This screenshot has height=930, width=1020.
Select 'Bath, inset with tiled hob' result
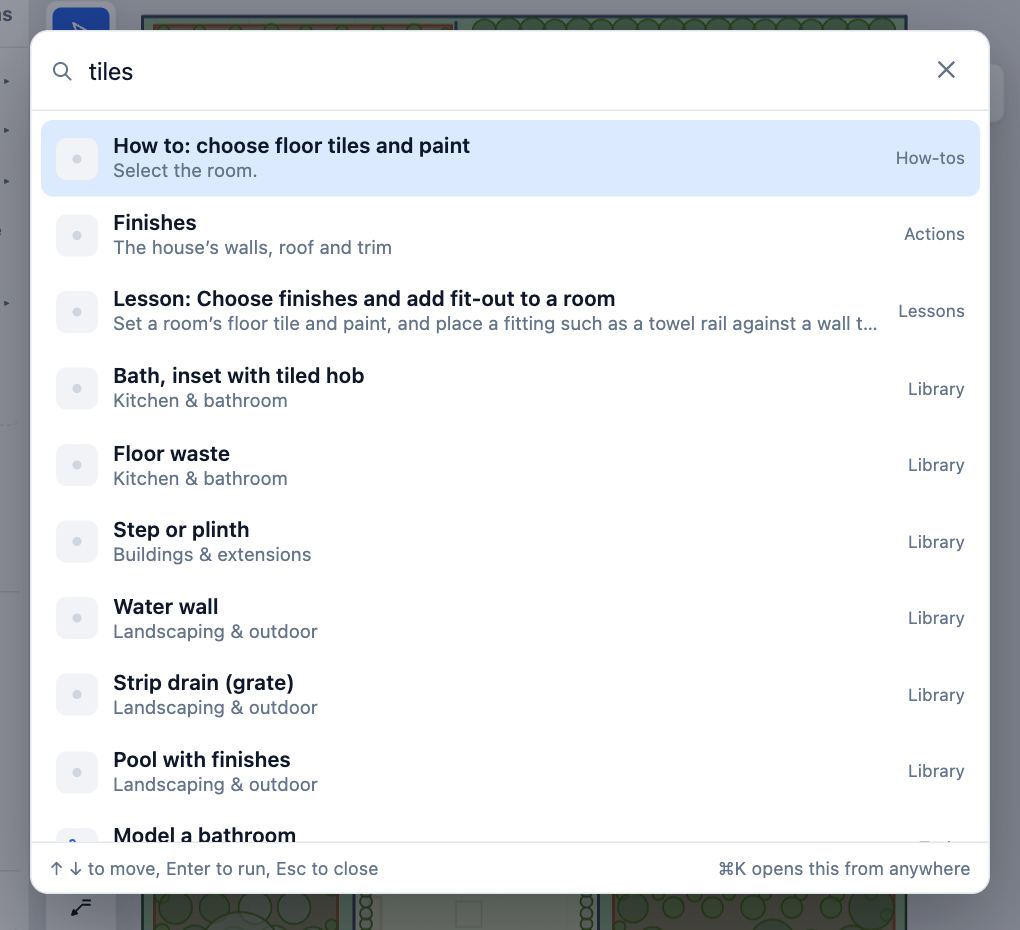click(x=510, y=388)
